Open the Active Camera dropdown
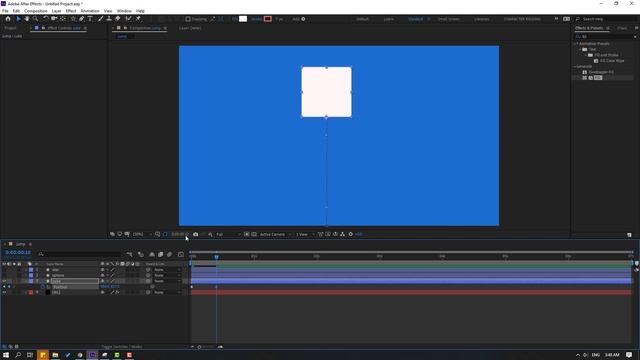This screenshot has width=640, height=360. pyautogui.click(x=276, y=234)
